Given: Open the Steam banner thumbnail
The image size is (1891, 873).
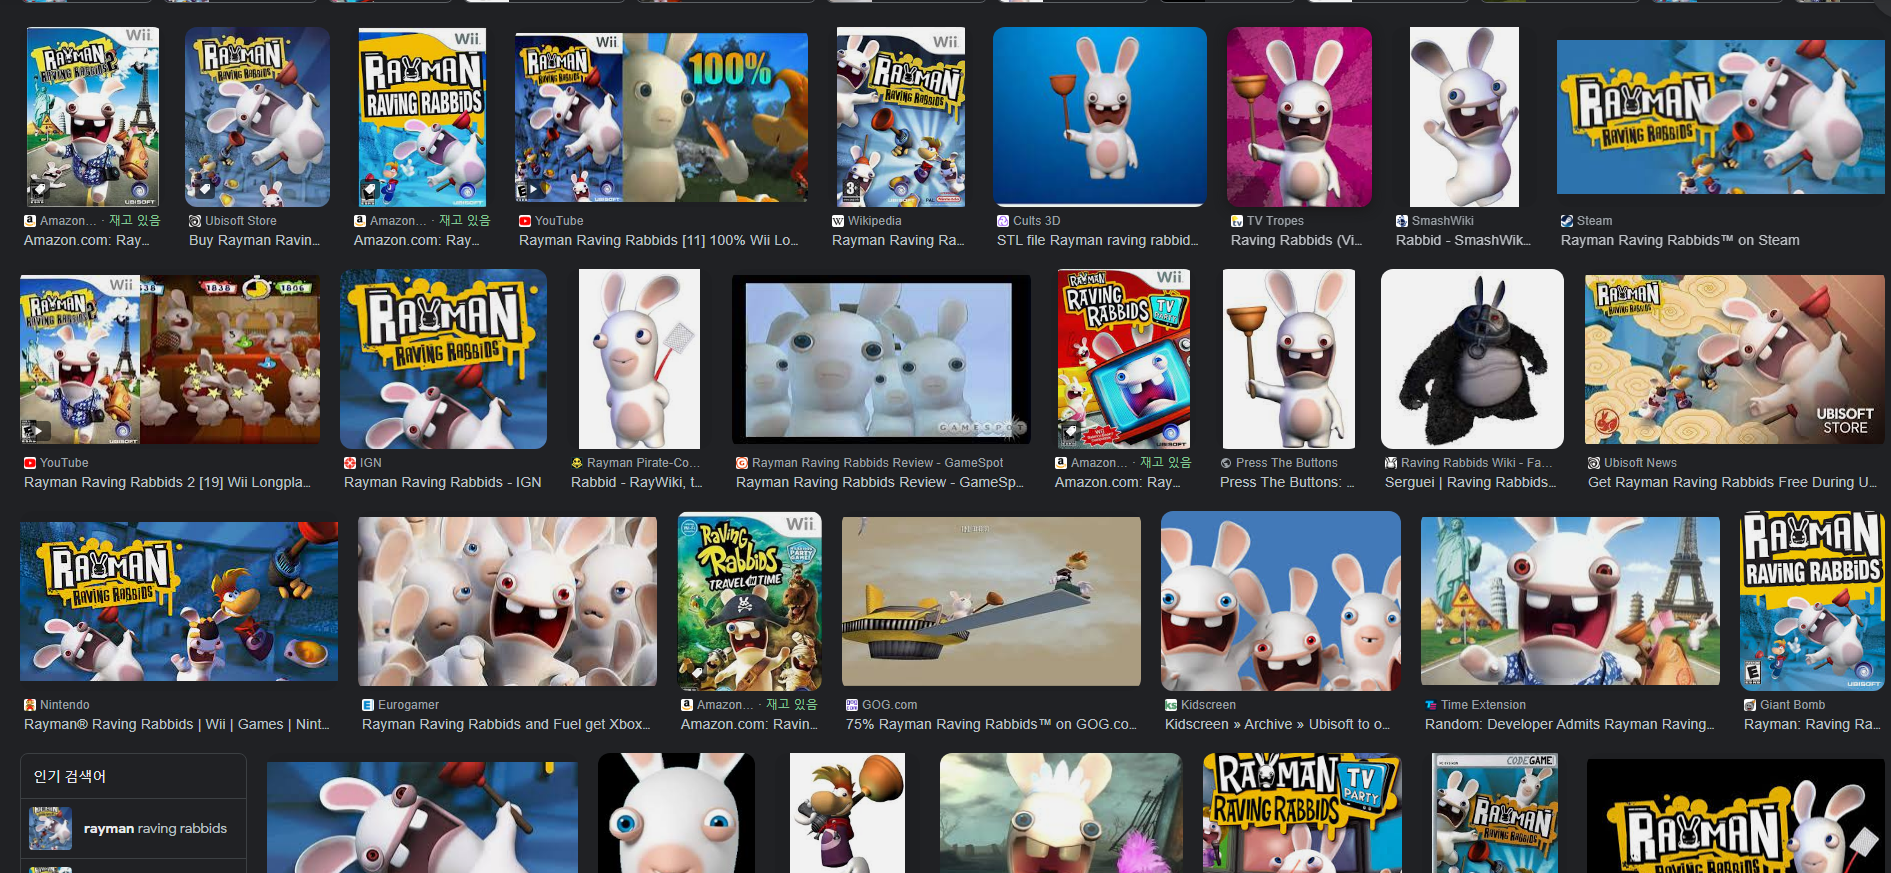Looking at the screenshot, I should [x=1720, y=117].
